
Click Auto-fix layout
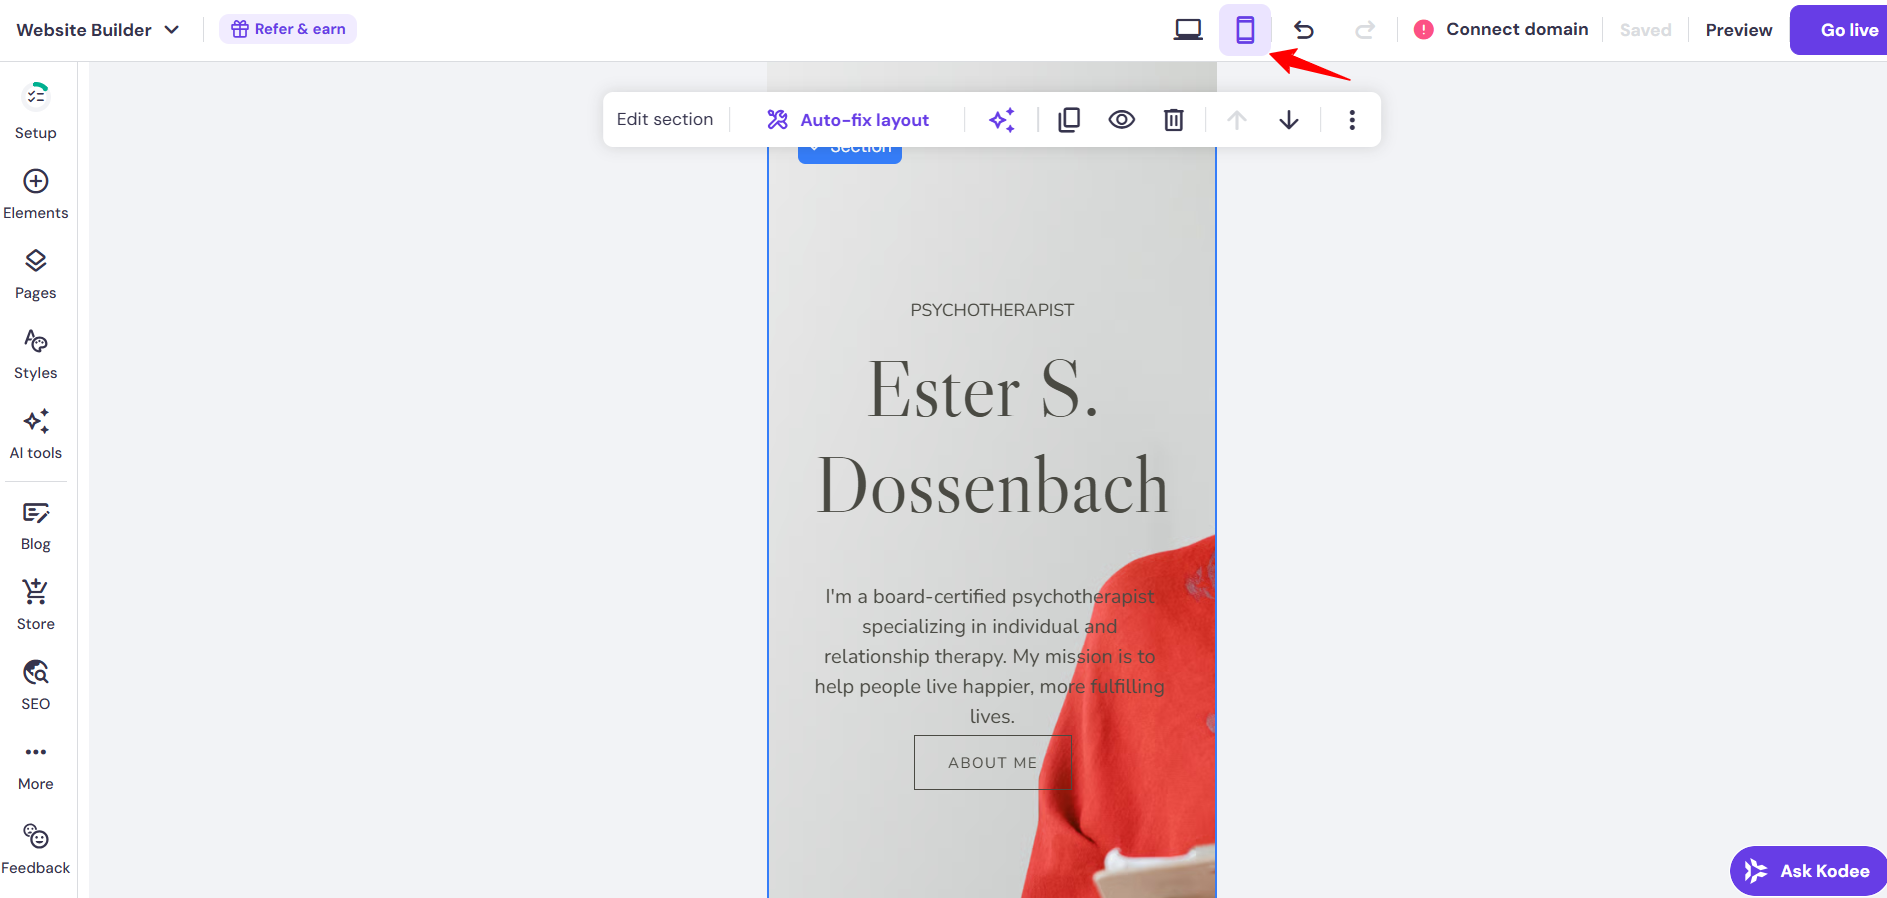coord(848,120)
